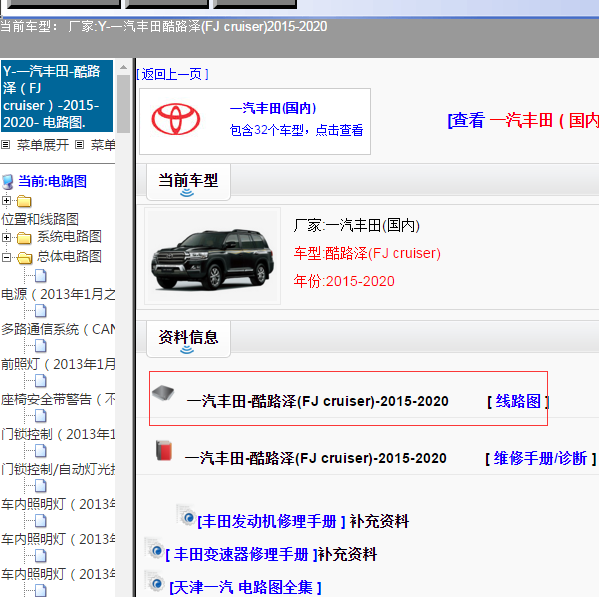Viewport: 599px width, 597px height.
Task: Click the second 菜单 list icon
Action: pos(79,145)
